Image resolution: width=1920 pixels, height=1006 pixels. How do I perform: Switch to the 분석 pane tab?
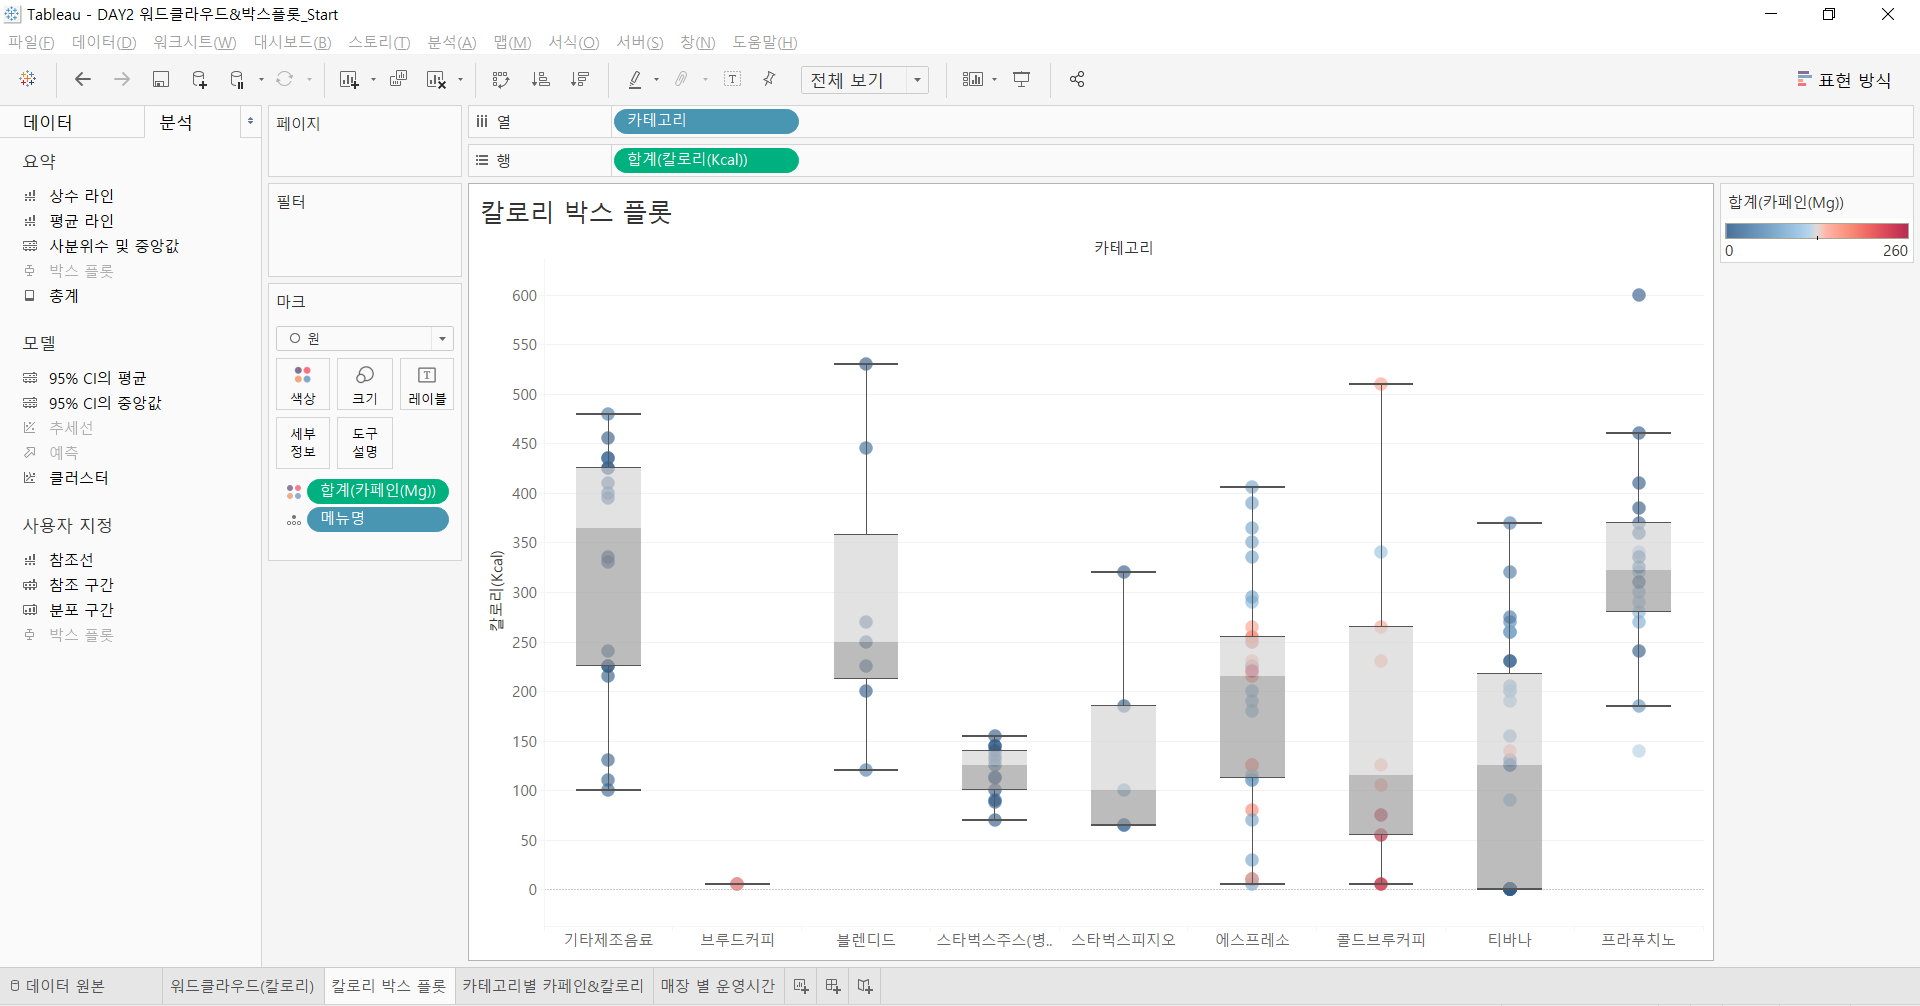coord(193,122)
